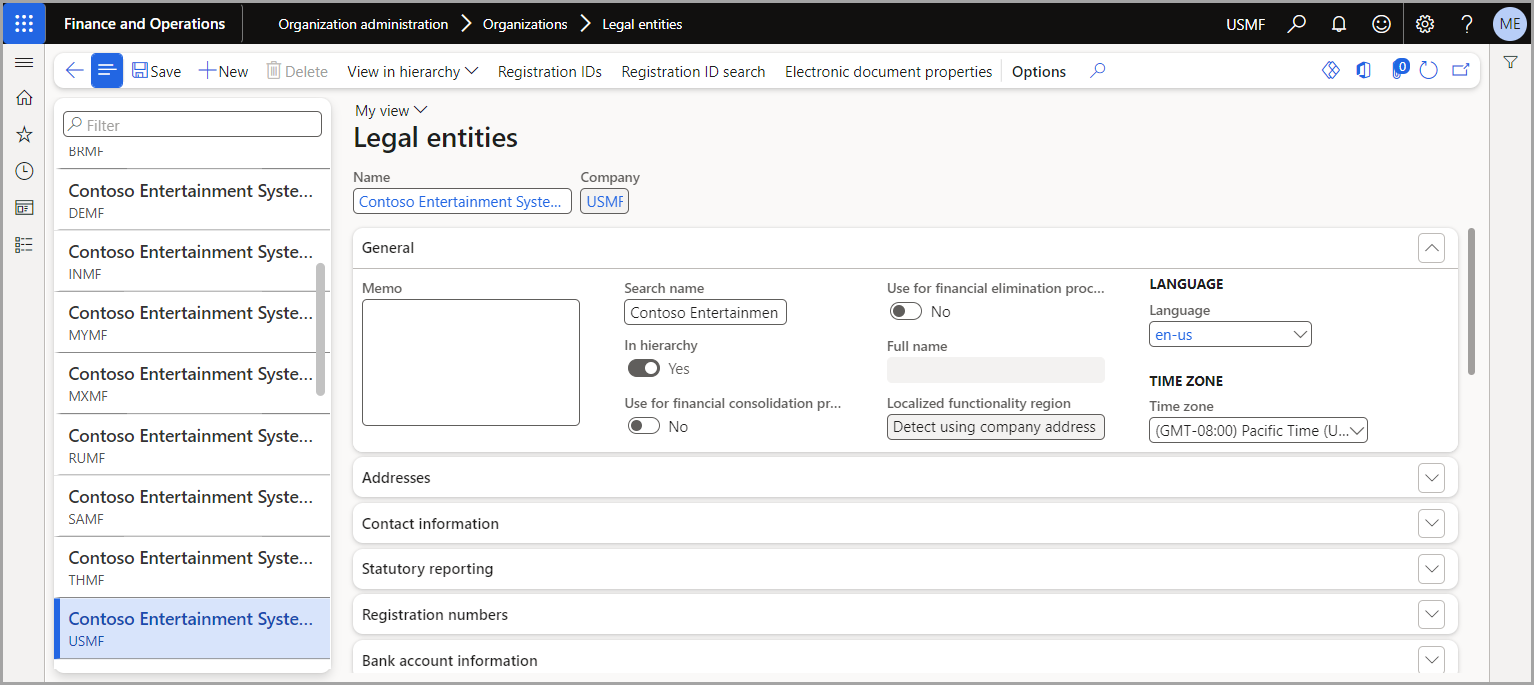1534x685 pixels.
Task: Open the Language en-us dropdown
Action: point(1230,335)
